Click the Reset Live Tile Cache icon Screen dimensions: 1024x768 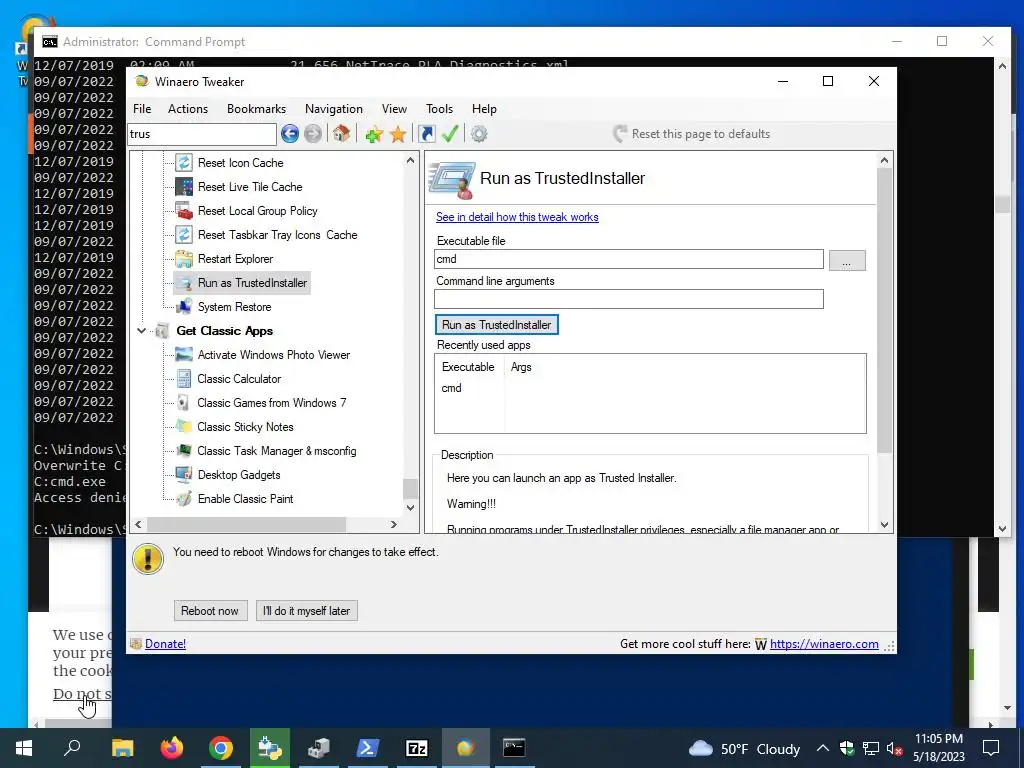coord(184,187)
